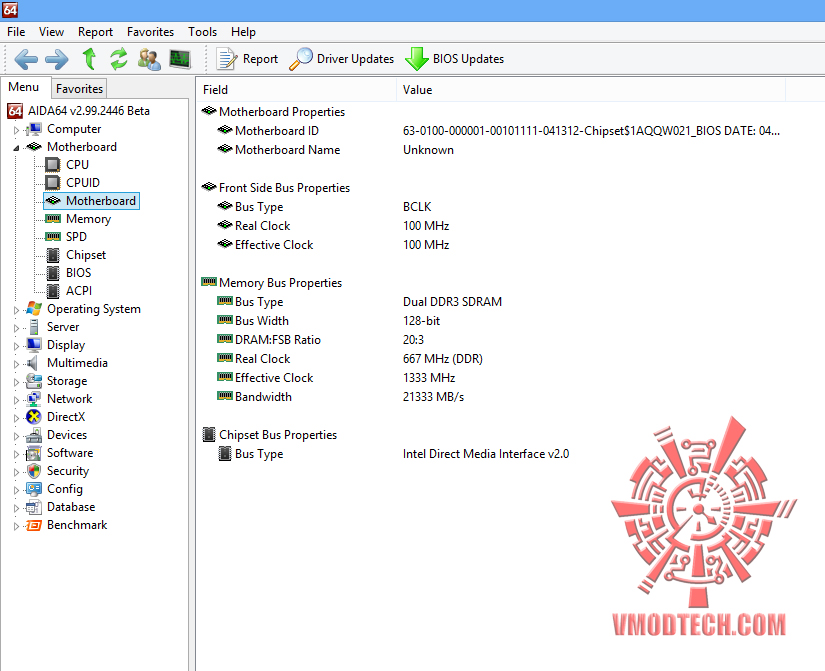Click the Value column header
Image resolution: width=825 pixels, height=671 pixels.
pos(590,90)
